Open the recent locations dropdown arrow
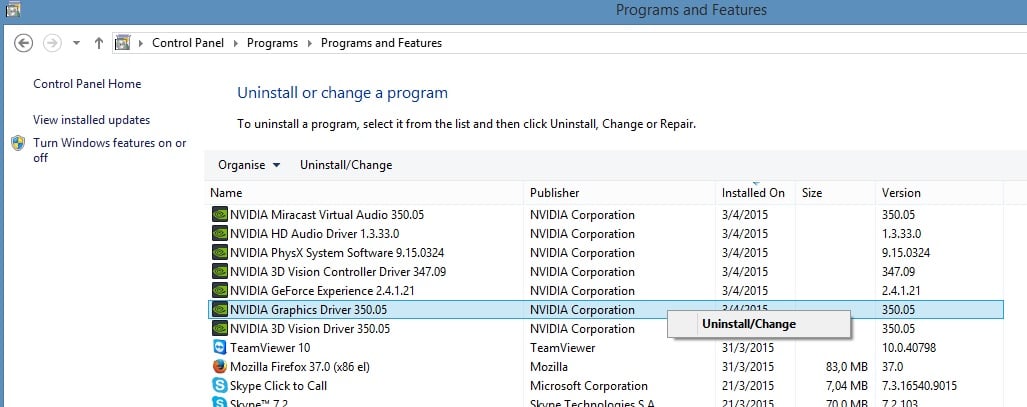This screenshot has width=1027, height=407. click(76, 43)
